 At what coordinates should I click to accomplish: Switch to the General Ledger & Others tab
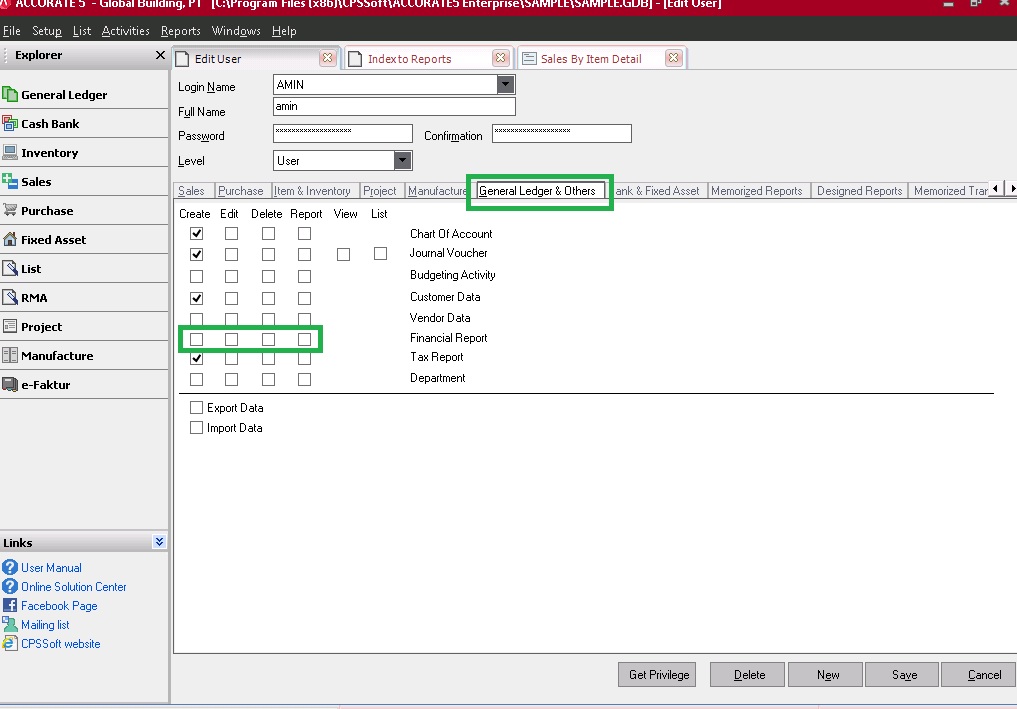pyautogui.click(x=540, y=190)
